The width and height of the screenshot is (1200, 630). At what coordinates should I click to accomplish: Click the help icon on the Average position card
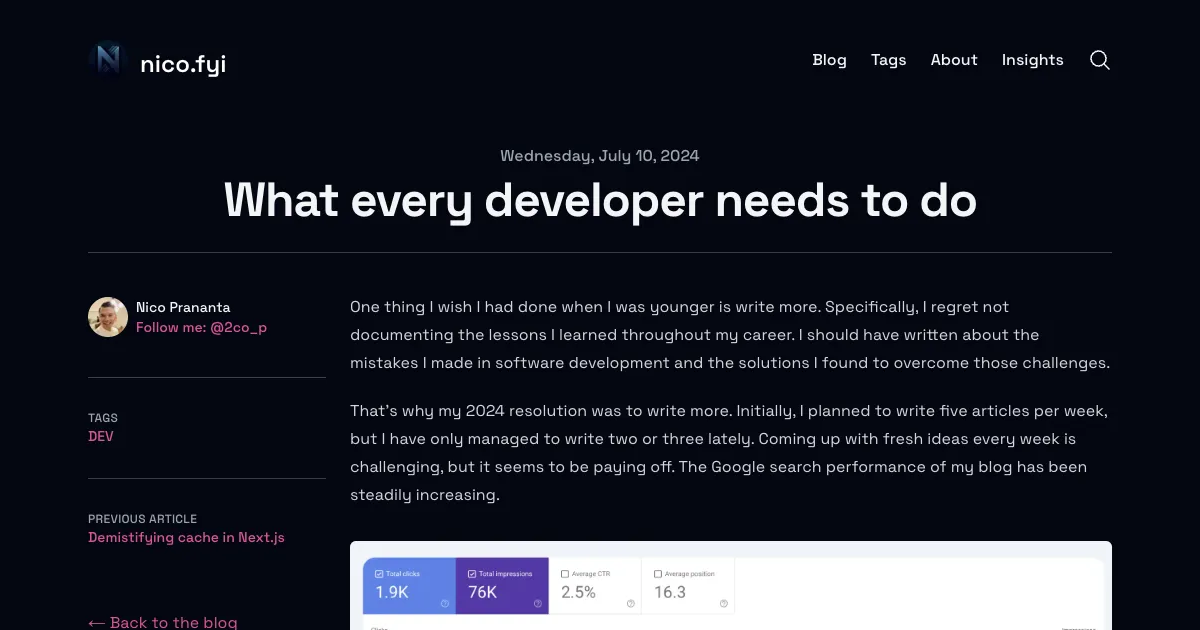point(723,604)
